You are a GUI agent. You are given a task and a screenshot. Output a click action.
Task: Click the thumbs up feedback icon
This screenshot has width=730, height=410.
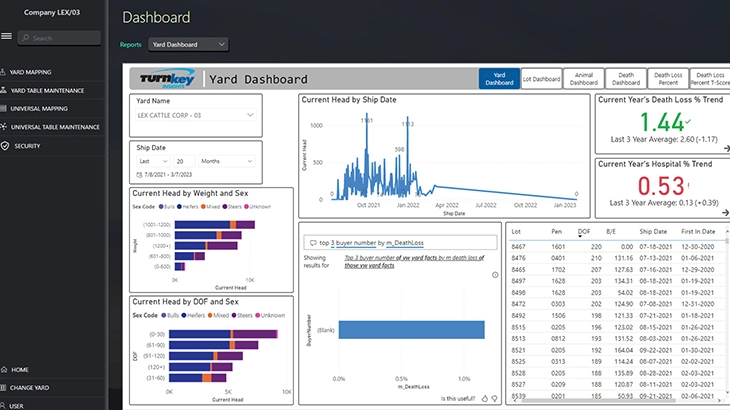pyautogui.click(x=485, y=398)
